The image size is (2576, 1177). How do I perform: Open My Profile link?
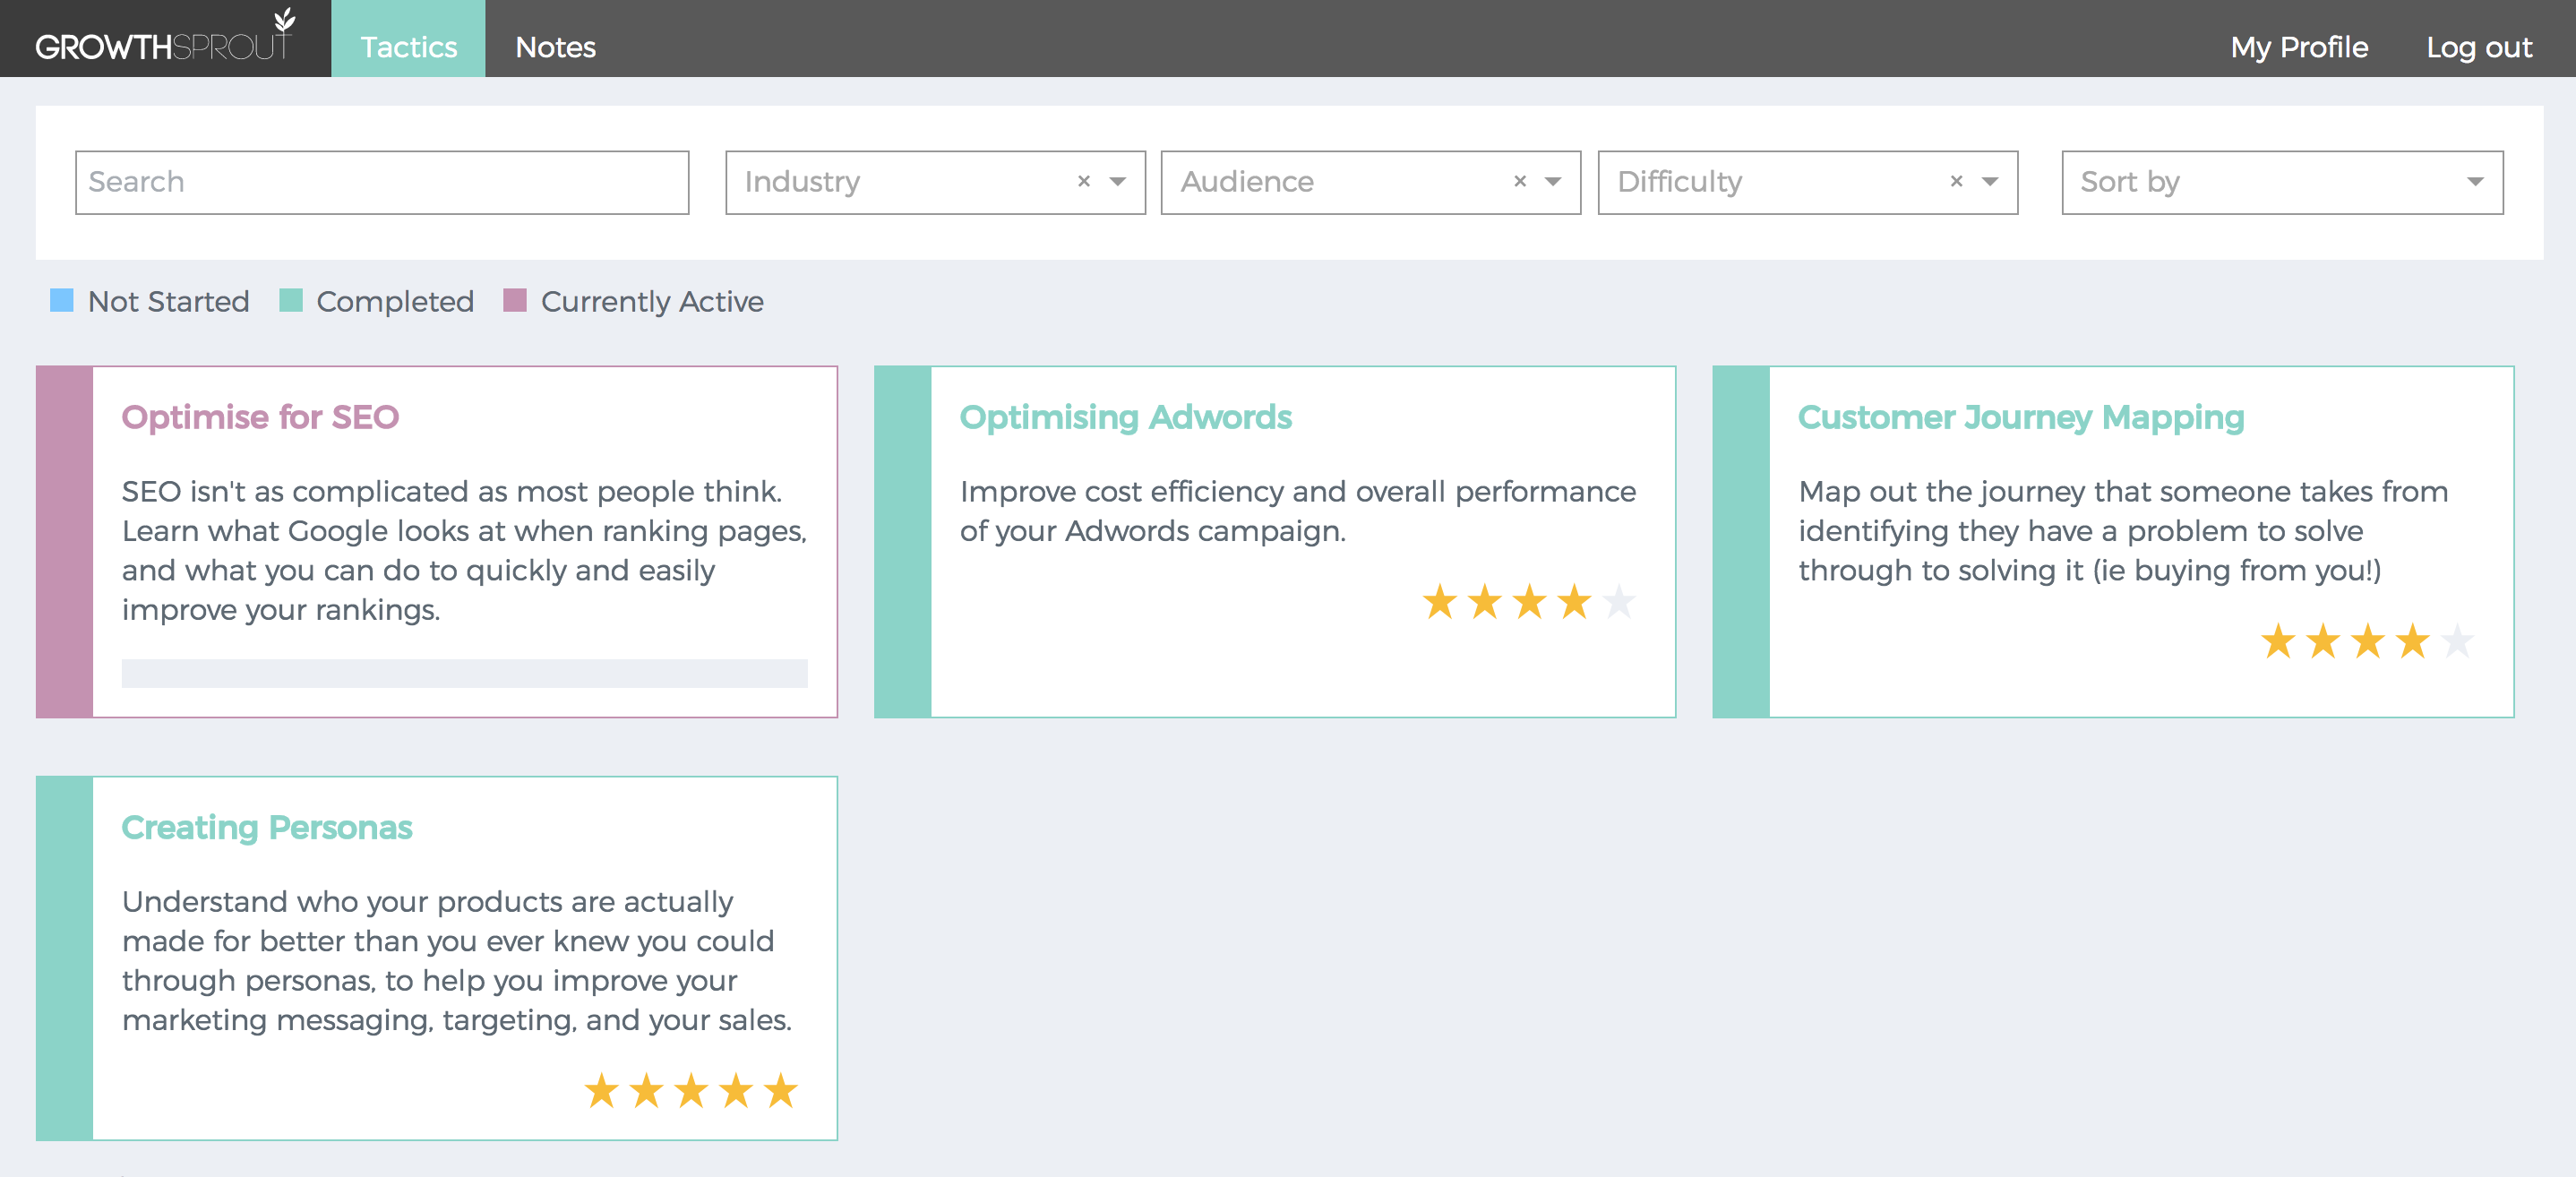point(2298,46)
